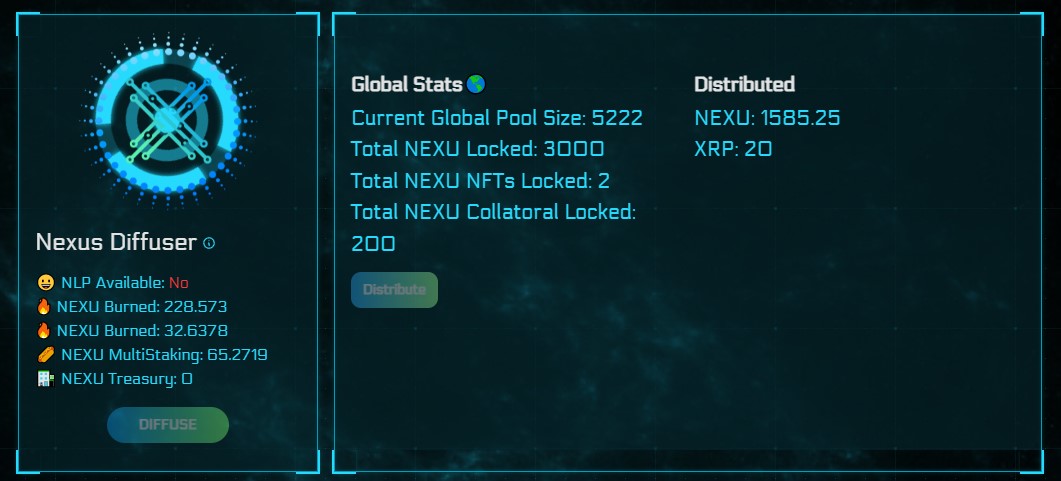Select the Current Global Pool Size line
The image size is (1061, 481).
[x=496, y=118]
